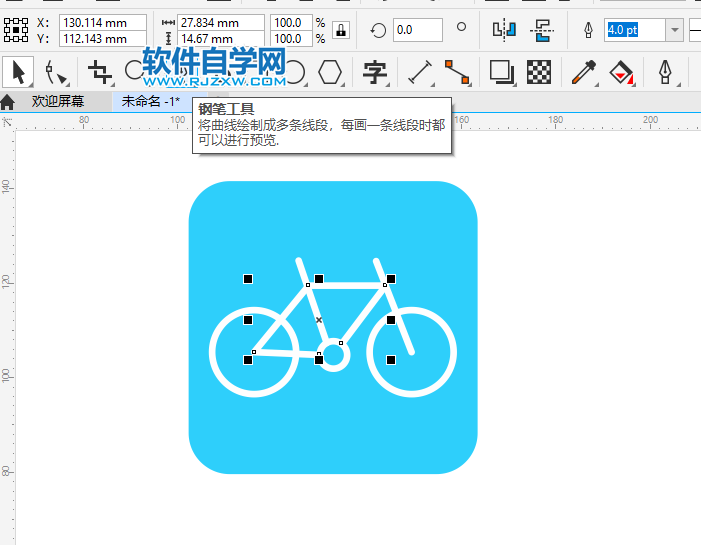The height and width of the screenshot is (545, 701).
Task: Click the Mirror horizontally button
Action: (504, 30)
